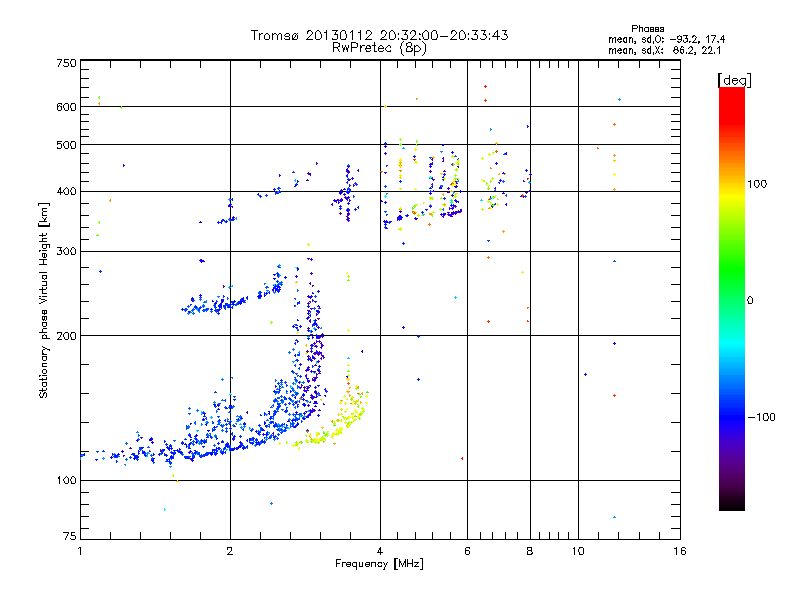800x600 pixels.
Task: Click the plot title "Tromsø 20130112 20:32:00-20:33:43"
Action: pos(379,35)
